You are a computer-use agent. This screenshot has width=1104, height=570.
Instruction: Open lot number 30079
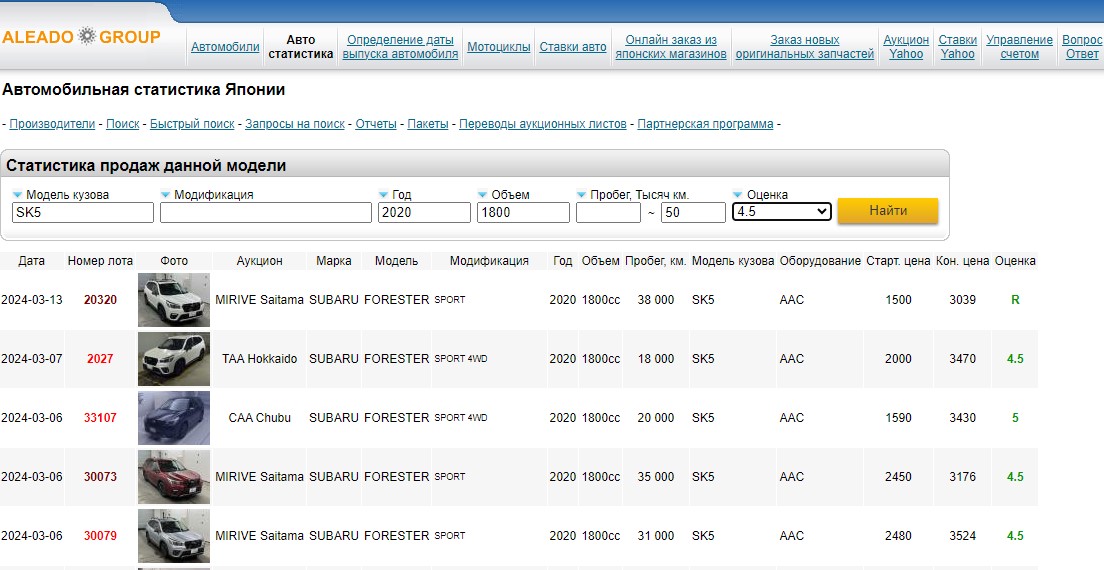(100, 536)
